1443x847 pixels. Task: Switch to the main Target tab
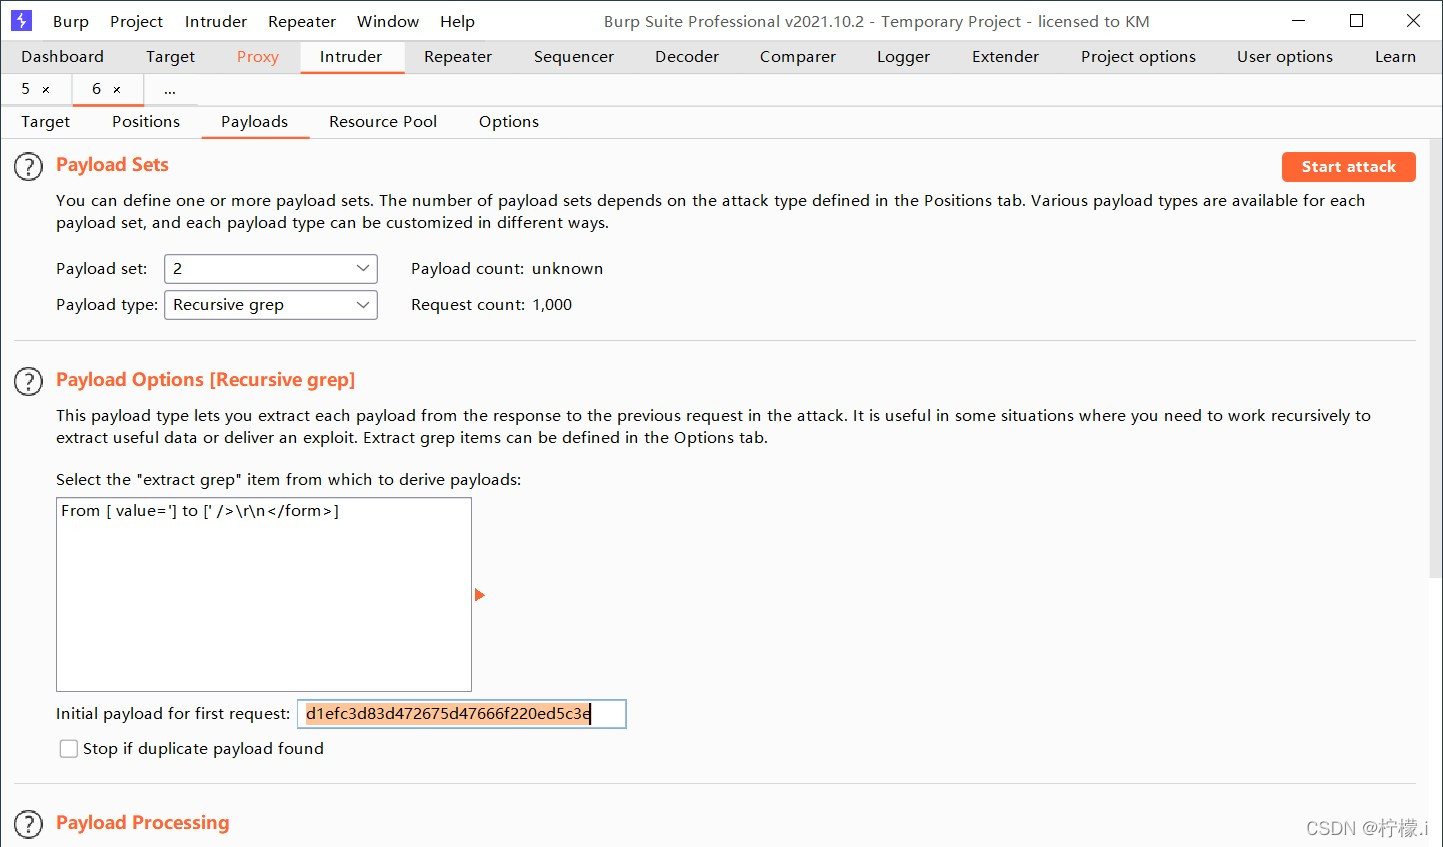[170, 57]
